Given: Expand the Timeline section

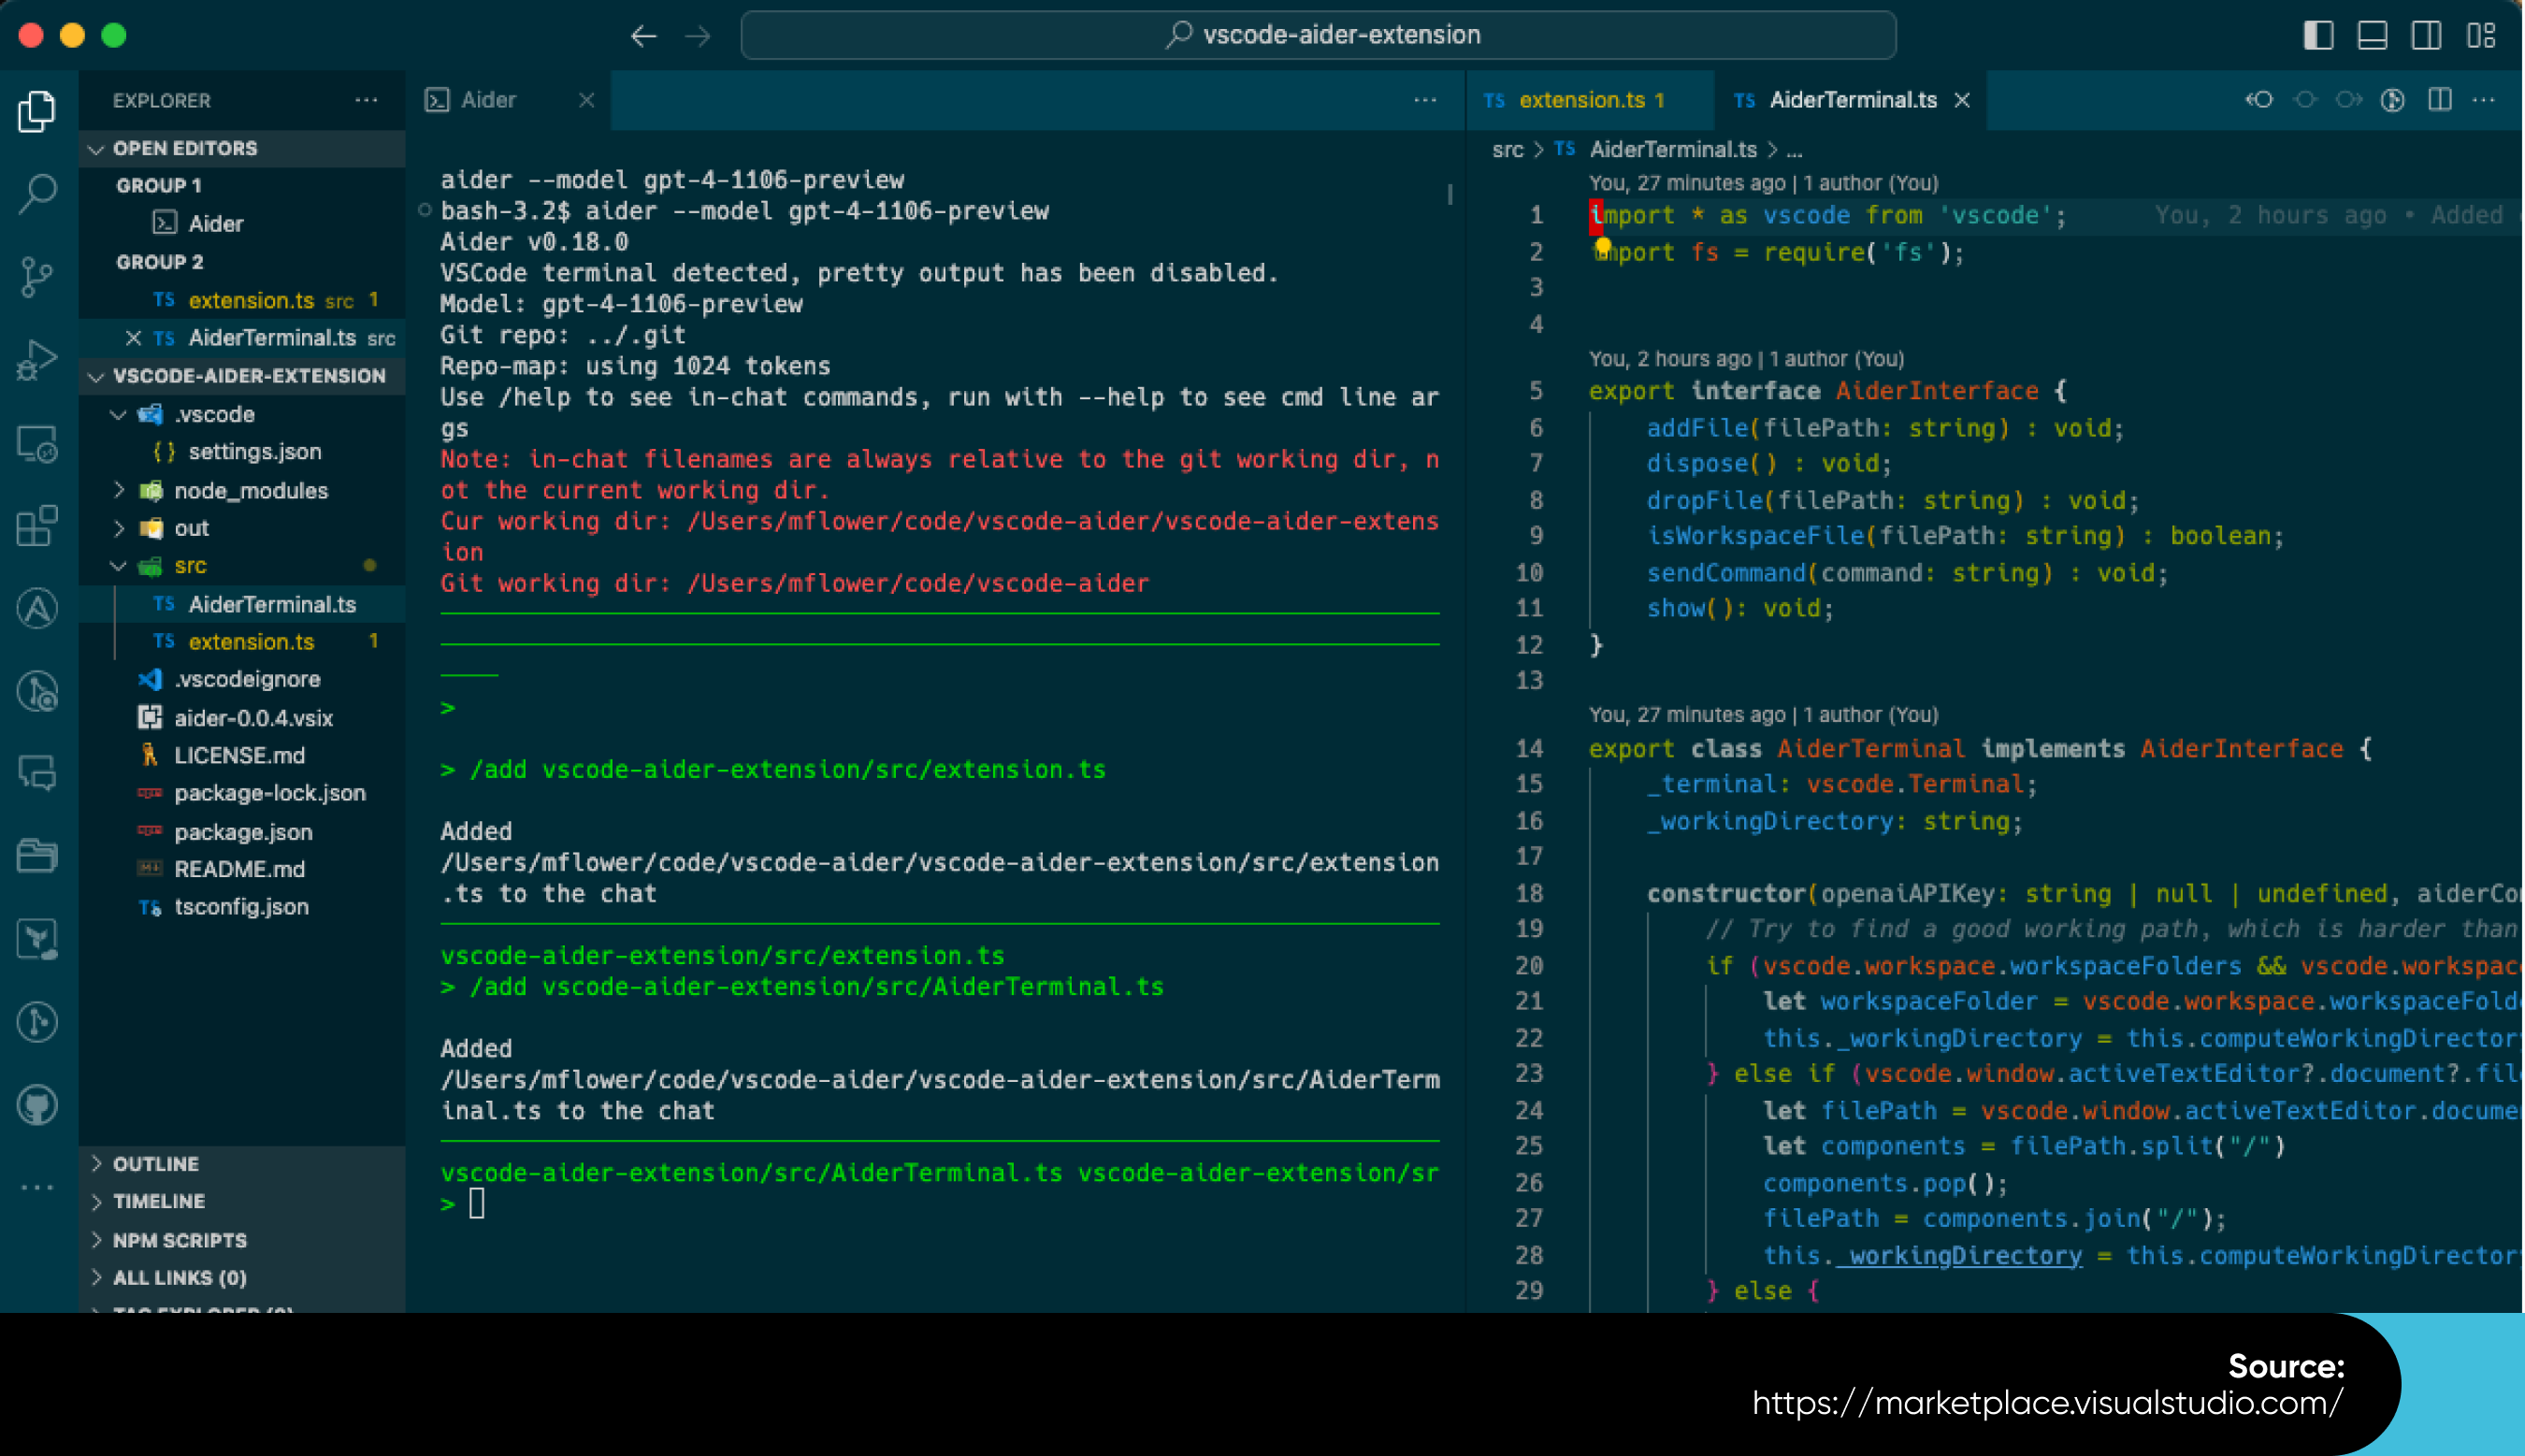Looking at the screenshot, I should pyautogui.click(x=242, y=1201).
